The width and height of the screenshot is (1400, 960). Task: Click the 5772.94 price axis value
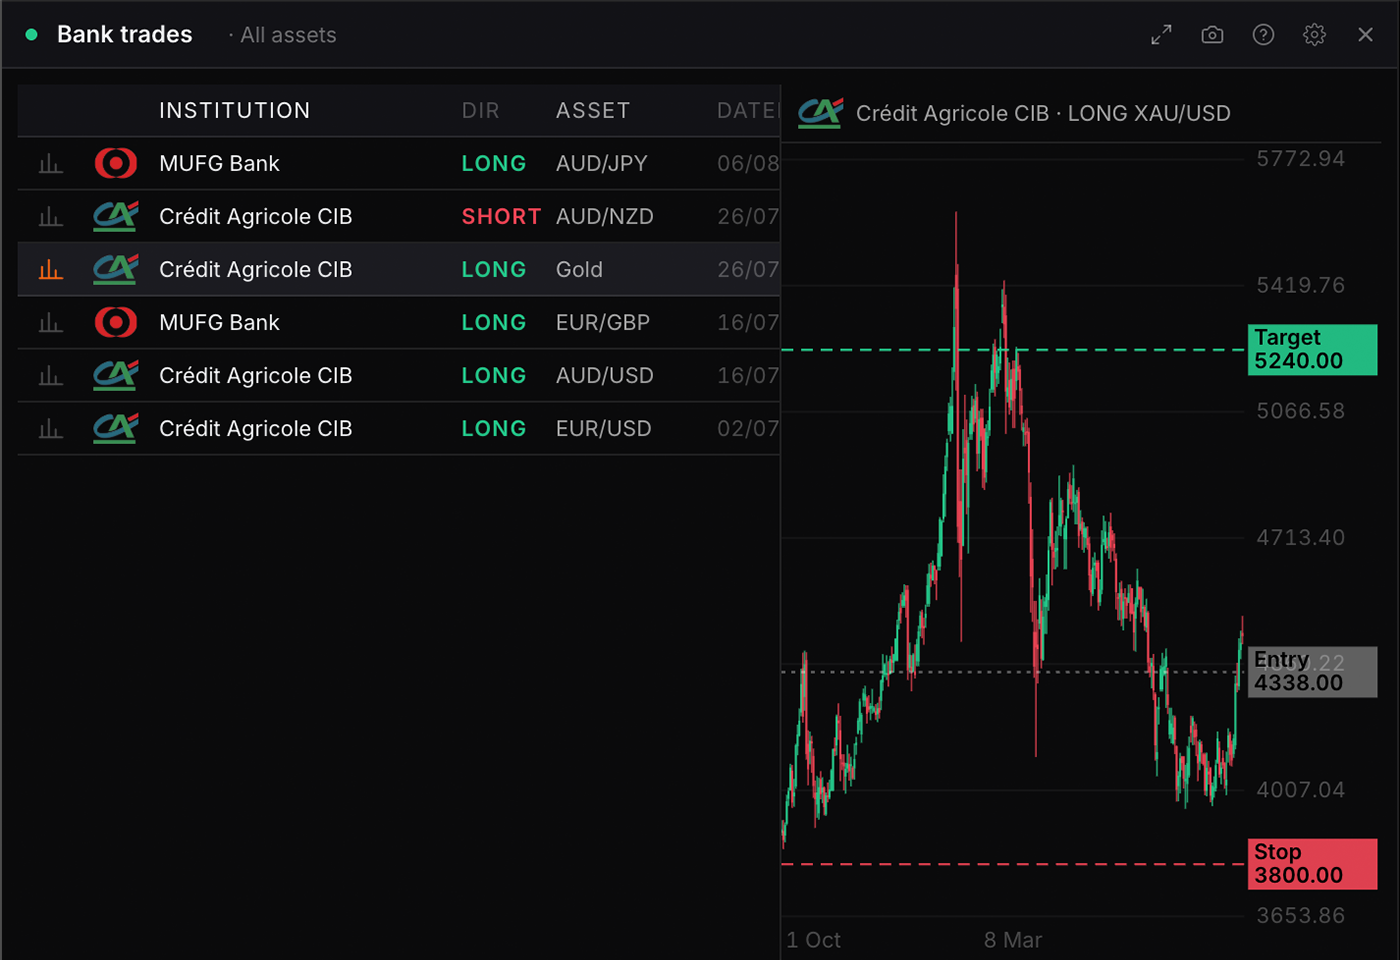click(x=1300, y=159)
